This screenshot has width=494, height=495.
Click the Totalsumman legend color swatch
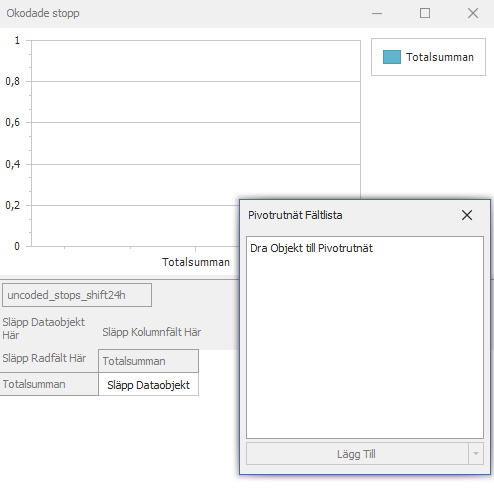pyautogui.click(x=392, y=57)
